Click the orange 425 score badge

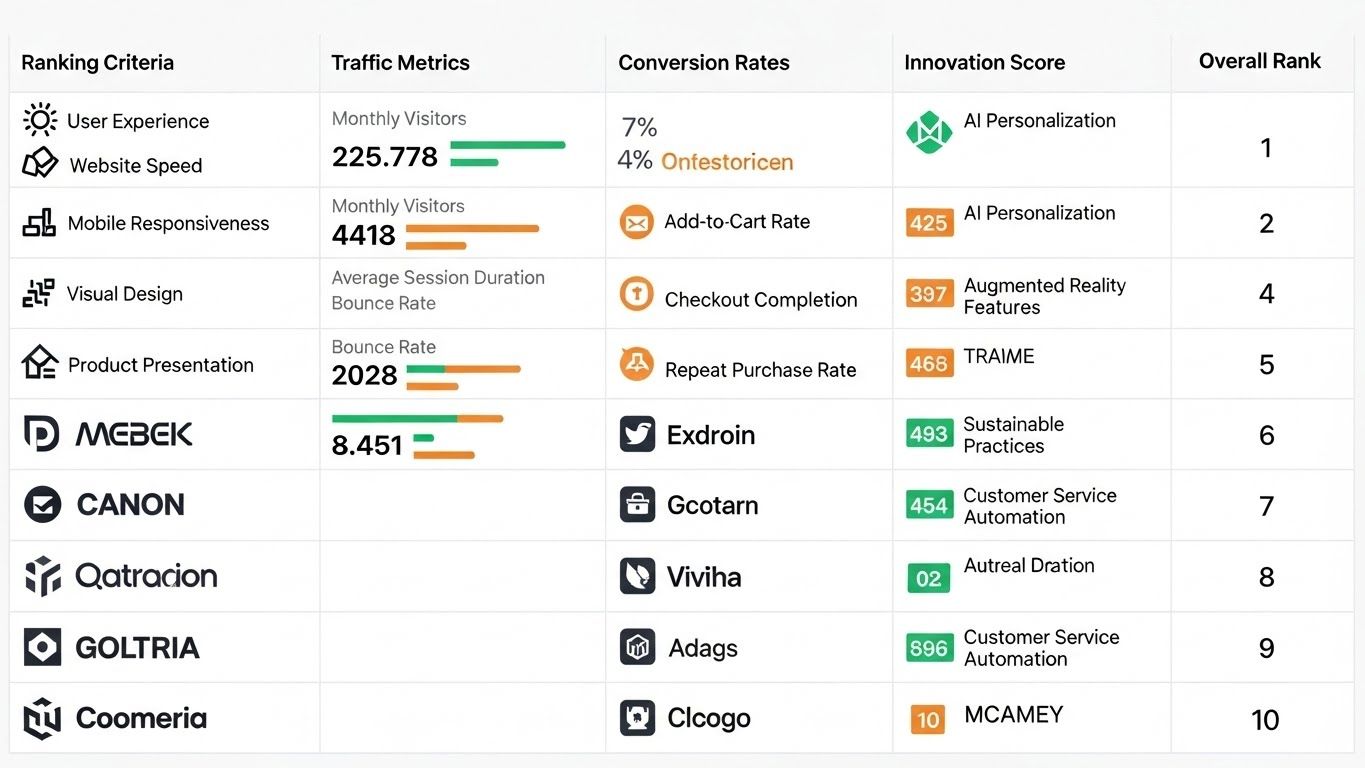click(929, 222)
